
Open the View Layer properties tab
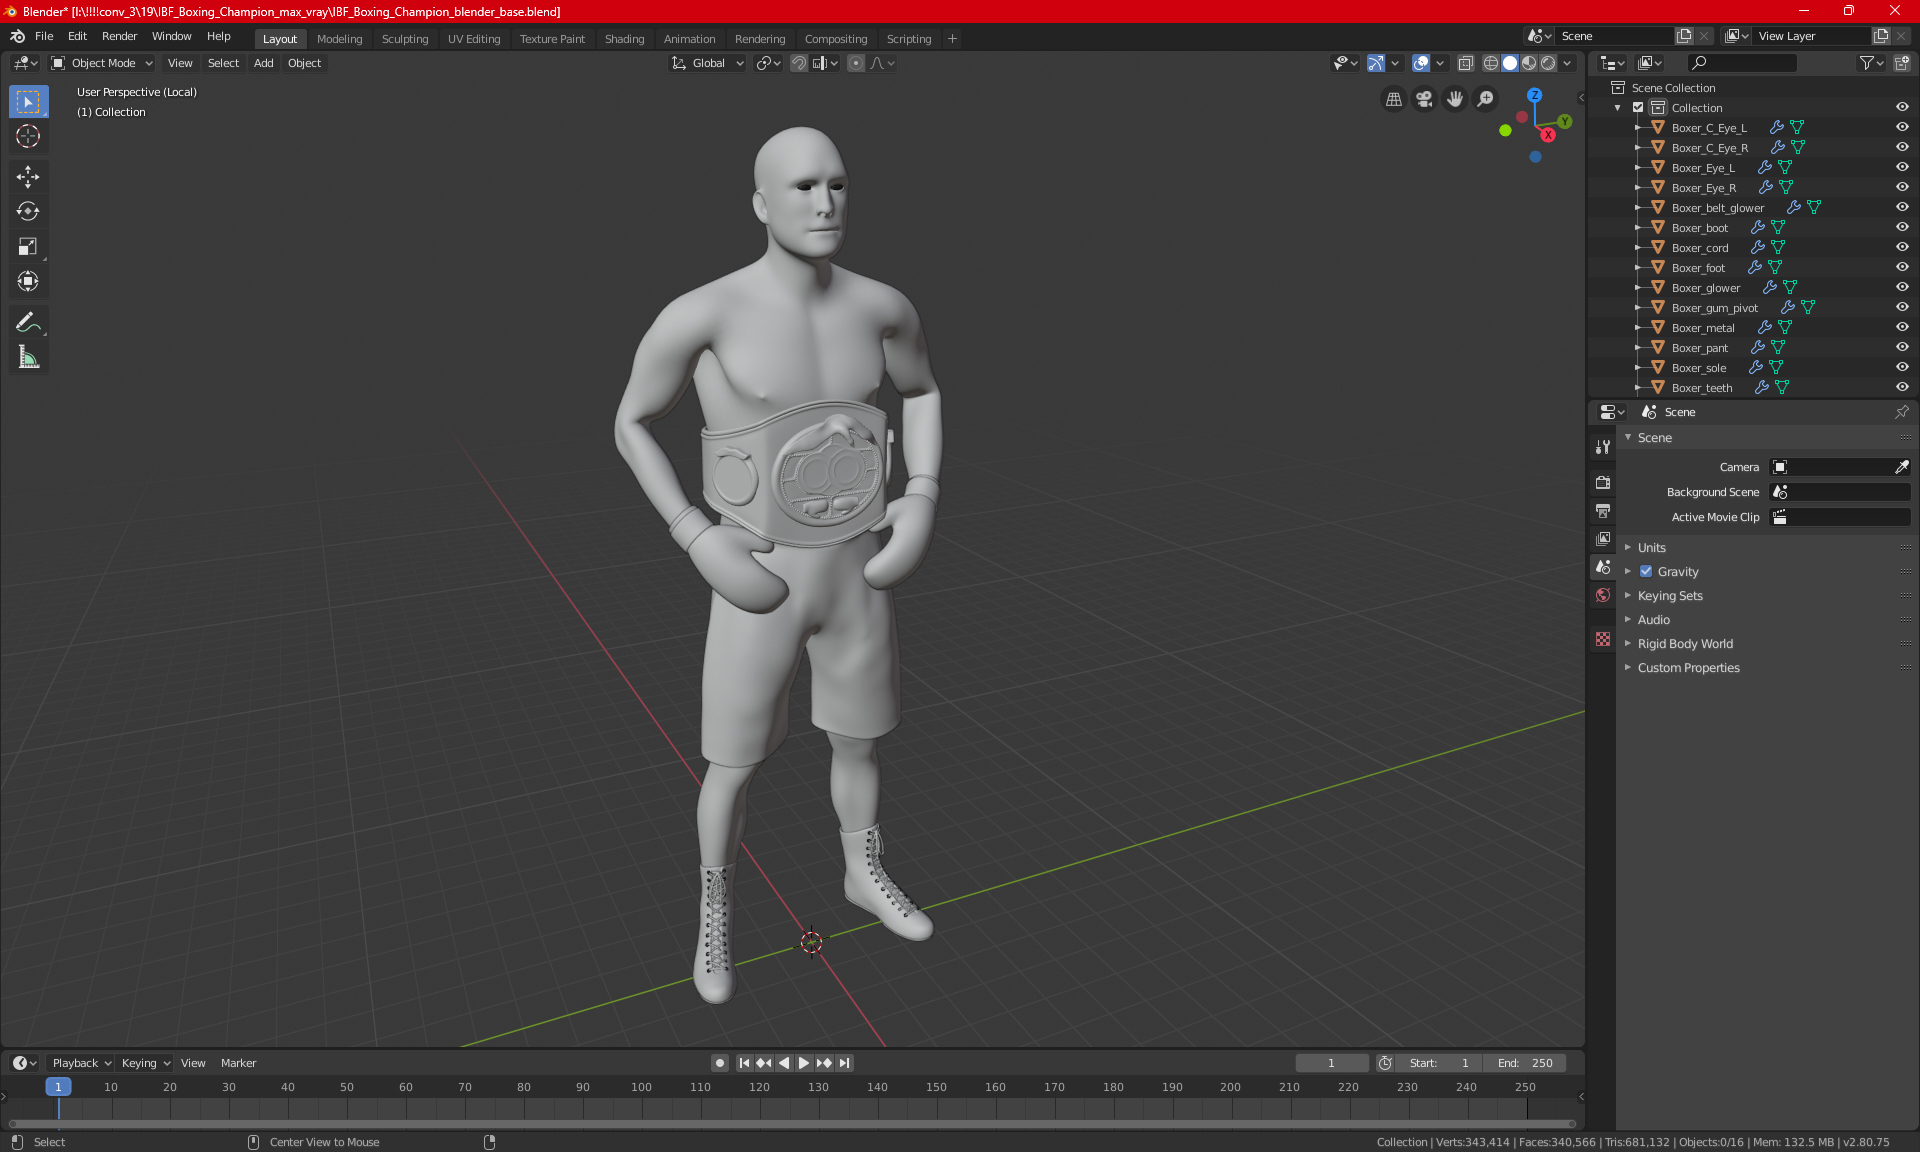tap(1603, 538)
